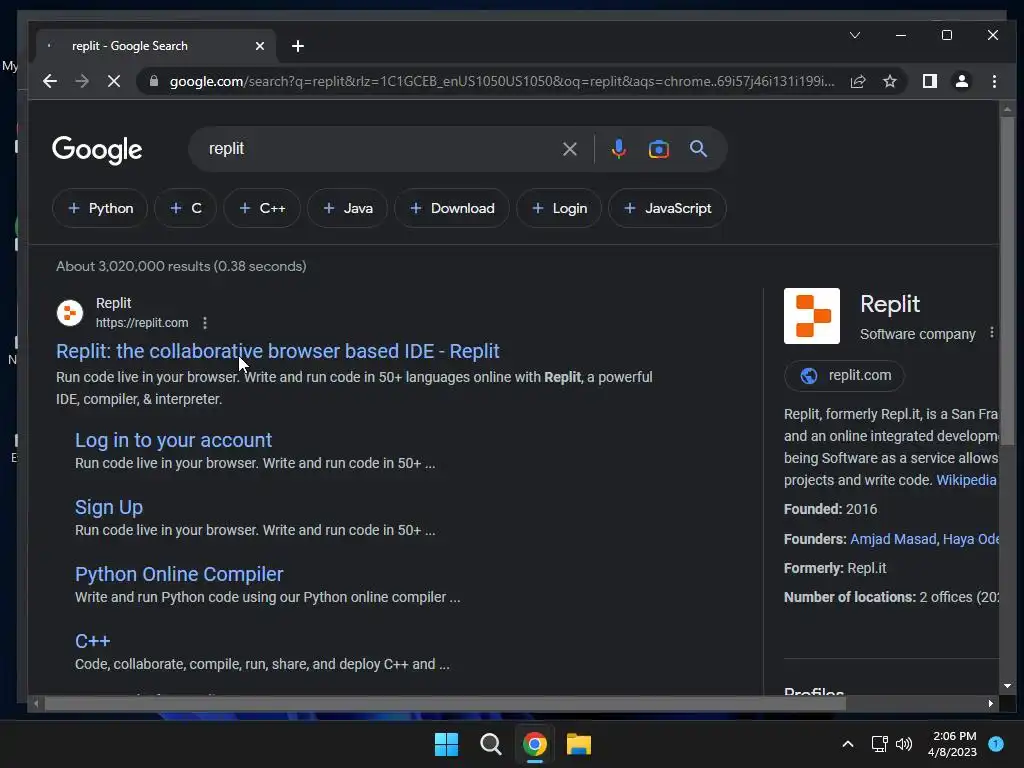The image size is (1024, 768).
Task: Open the Sign Up sitelink
Action: [x=109, y=507]
